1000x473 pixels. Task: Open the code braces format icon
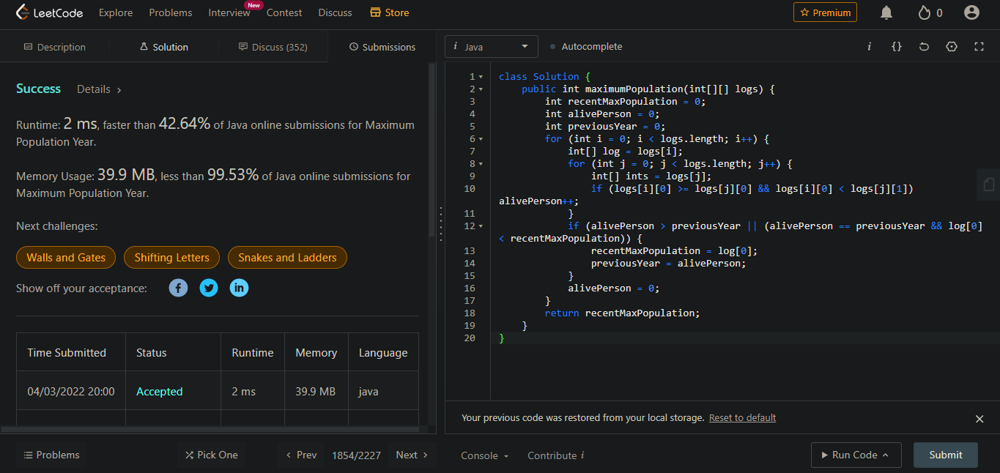click(x=896, y=47)
